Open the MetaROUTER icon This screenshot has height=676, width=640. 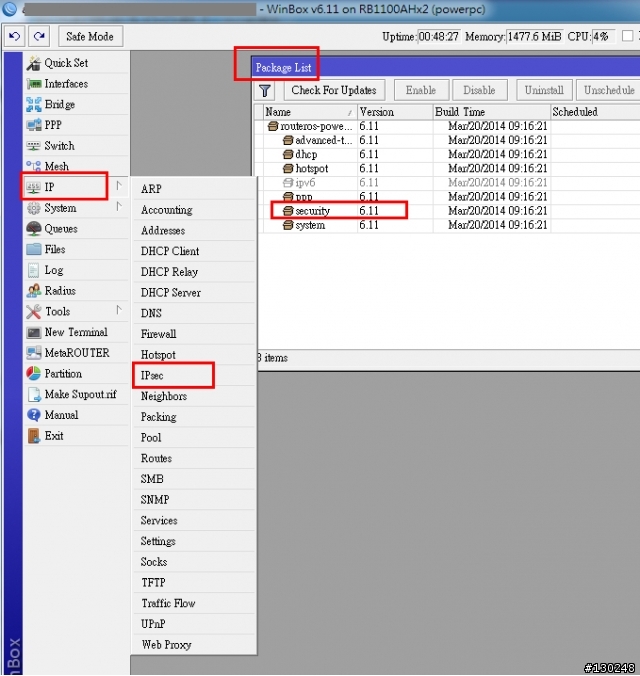pos(34,353)
